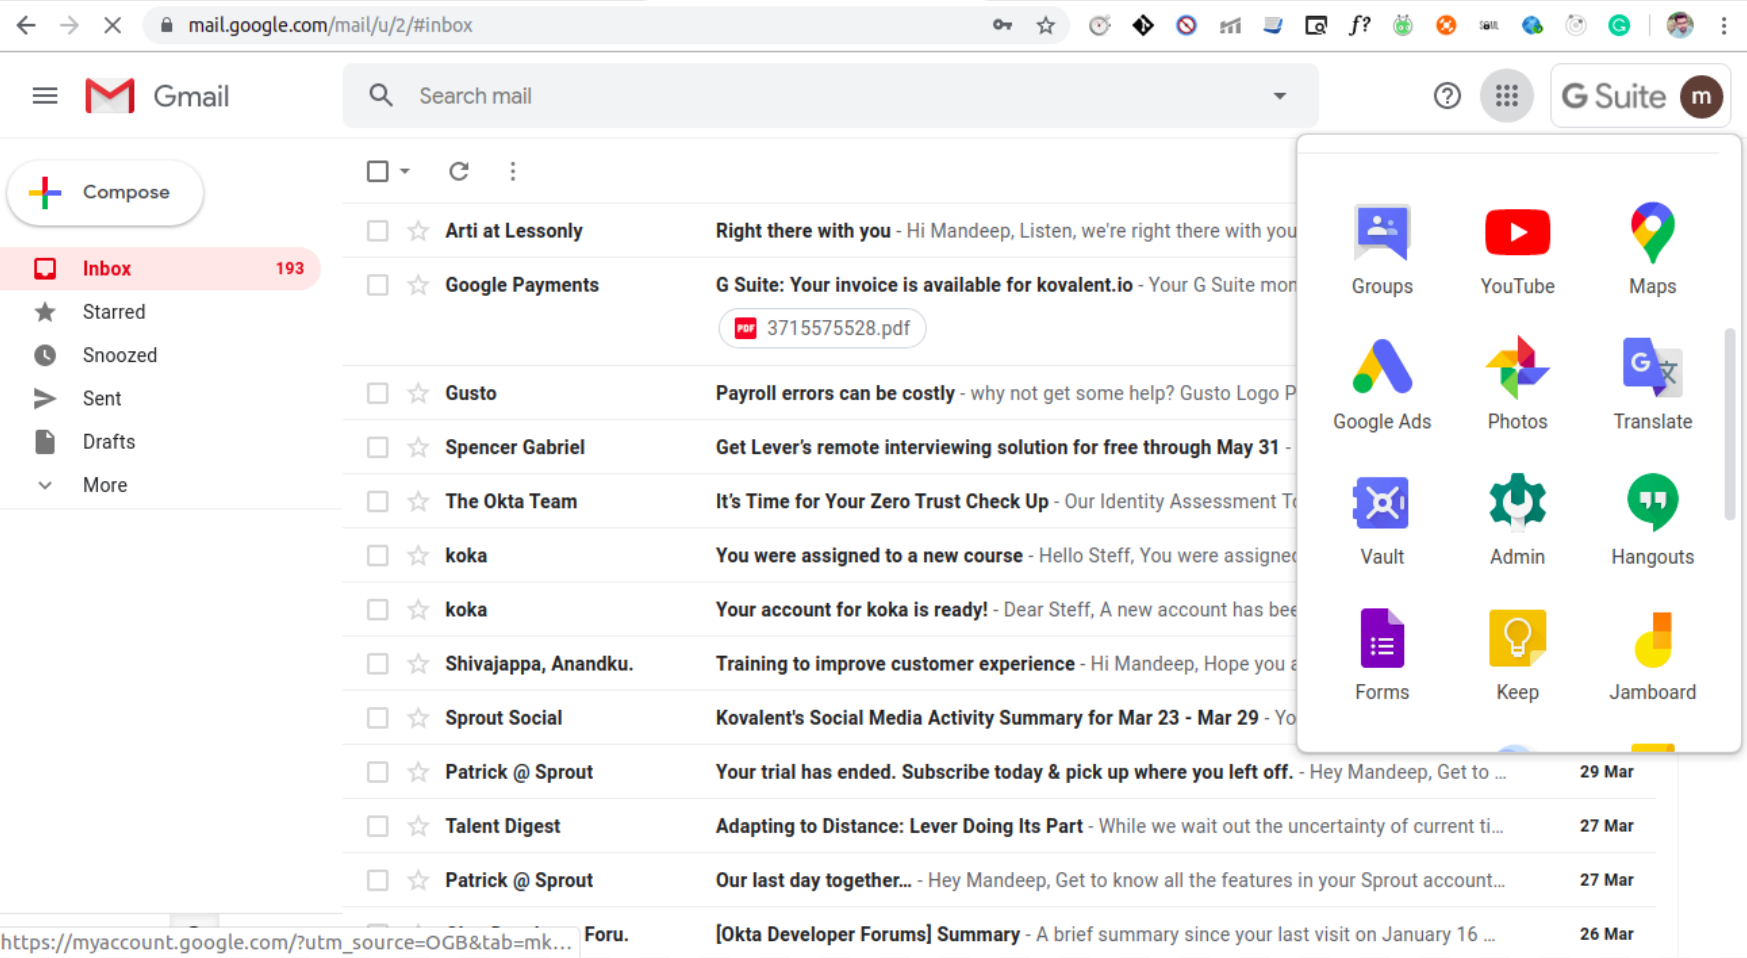Open the Jamboard app
Image resolution: width=1747 pixels, height=958 pixels.
1652,655
